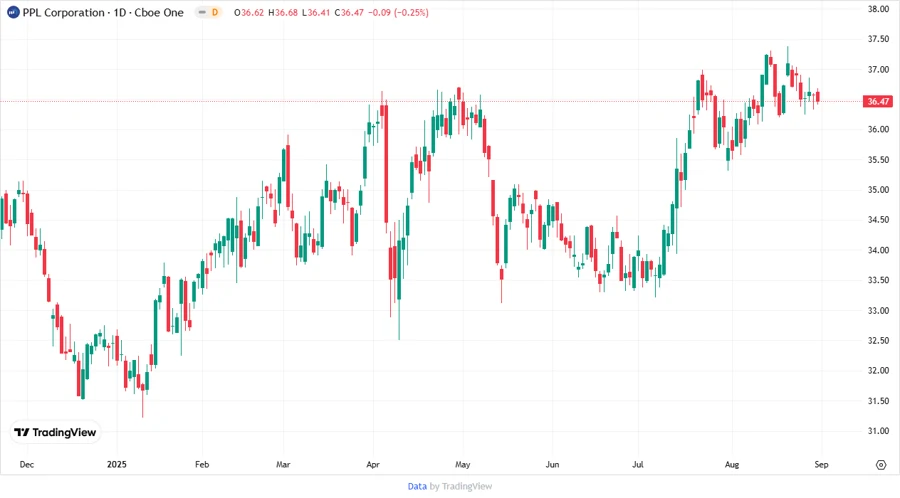Click the Feb label on time axis
The image size is (900, 498).
(202, 465)
